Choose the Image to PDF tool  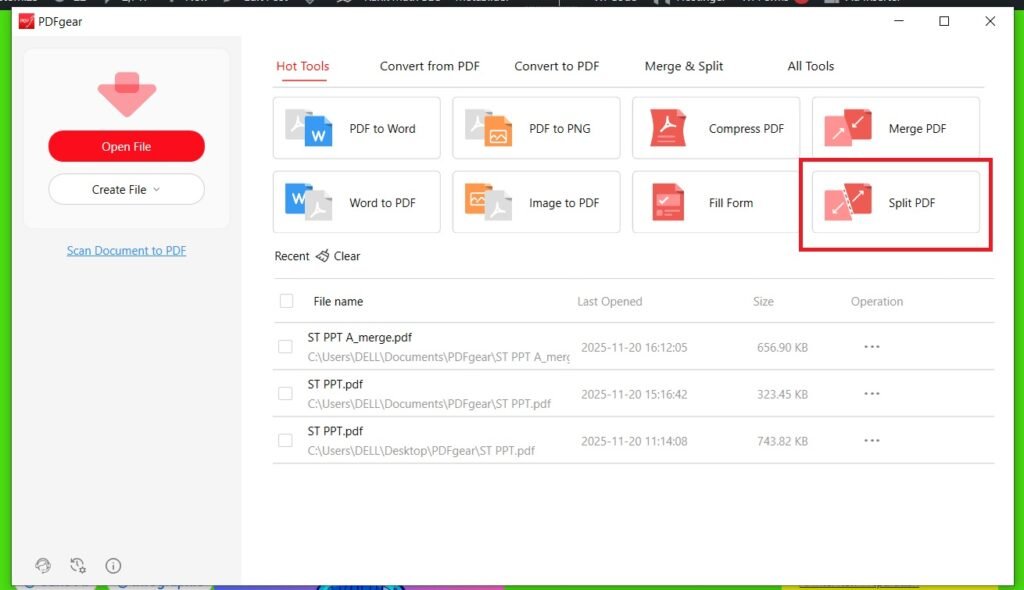click(536, 202)
